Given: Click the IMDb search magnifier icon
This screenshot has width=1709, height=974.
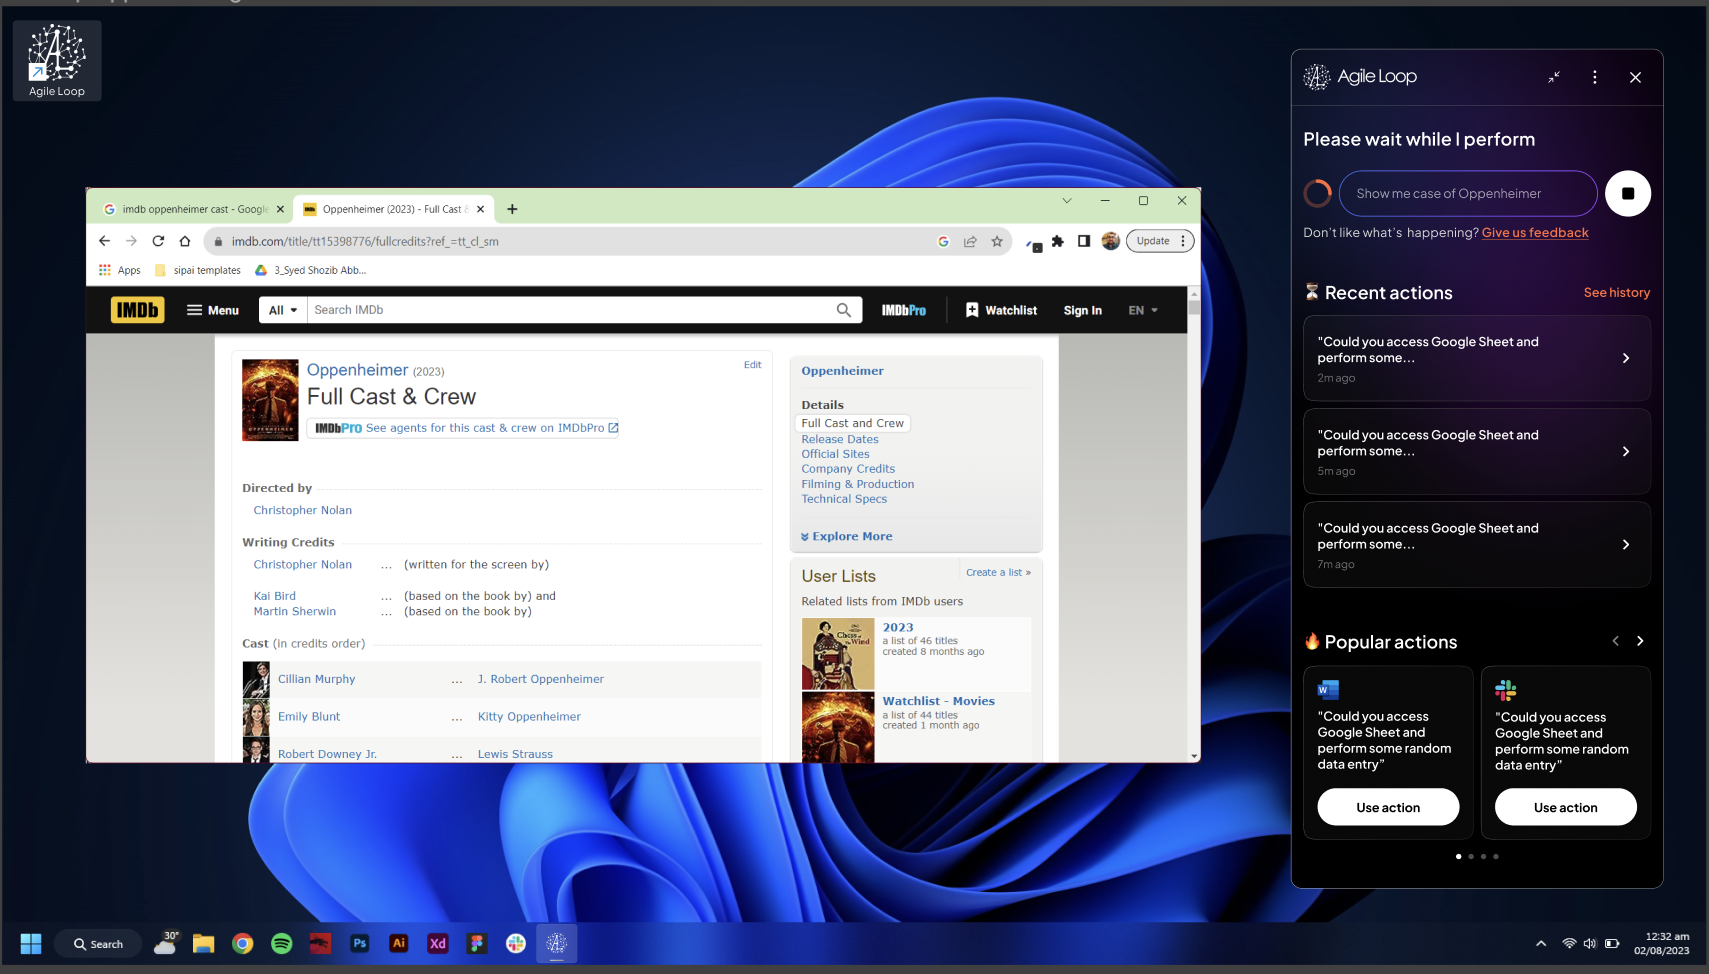Looking at the screenshot, I should [x=844, y=310].
